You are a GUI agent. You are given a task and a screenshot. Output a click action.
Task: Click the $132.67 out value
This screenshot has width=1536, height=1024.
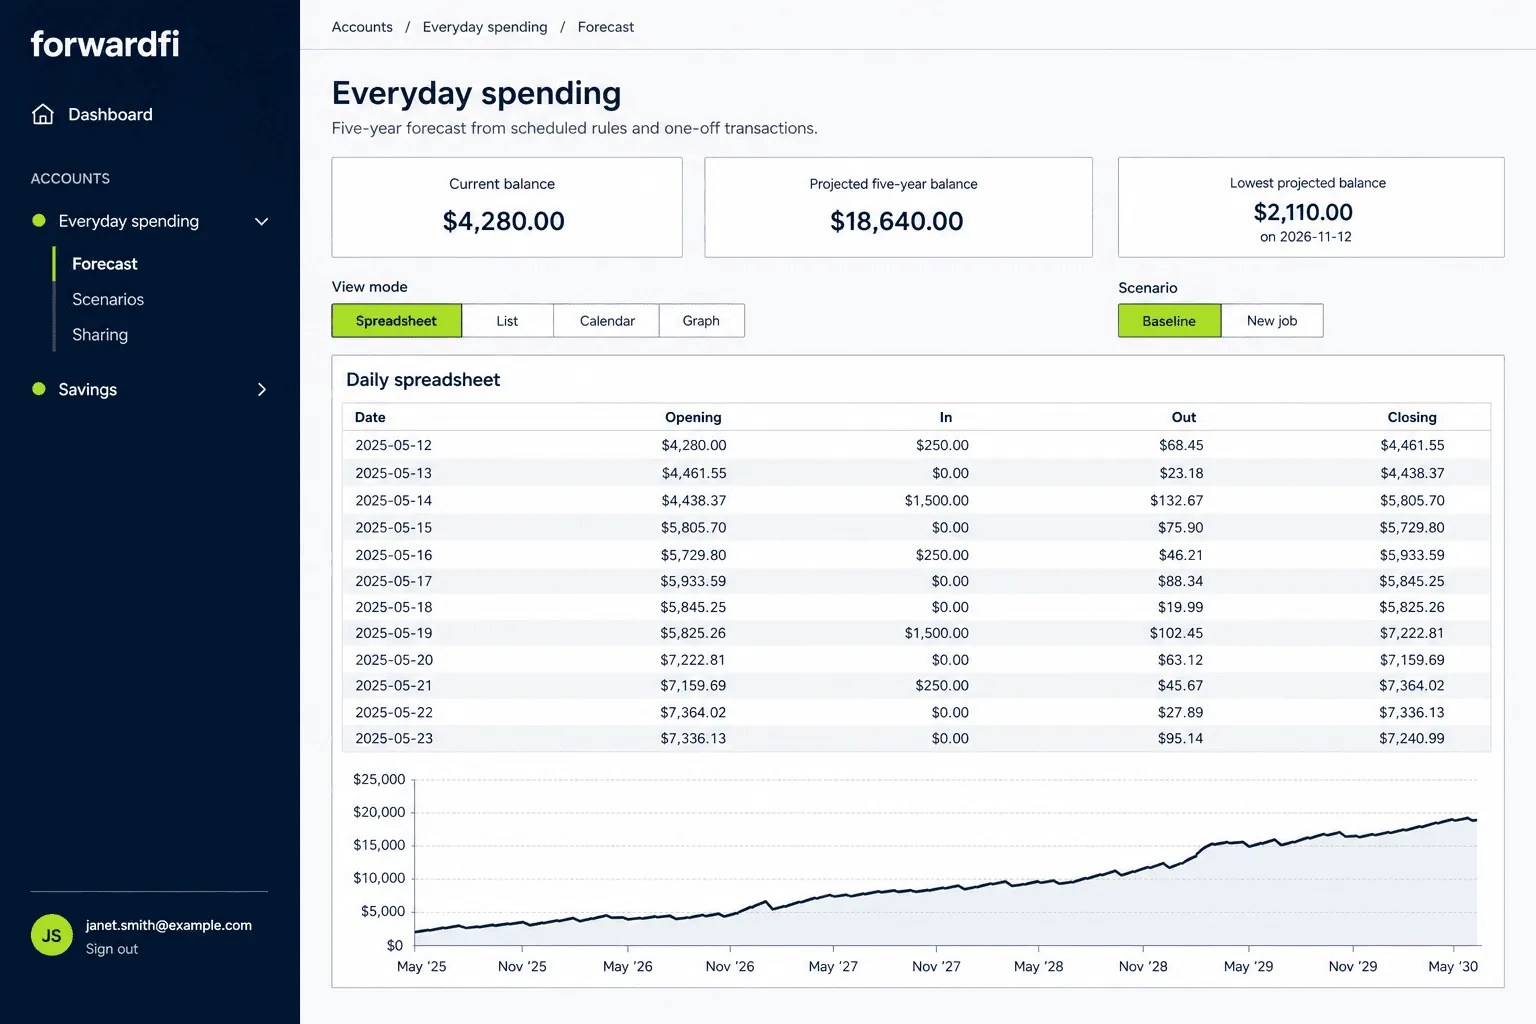point(1176,500)
